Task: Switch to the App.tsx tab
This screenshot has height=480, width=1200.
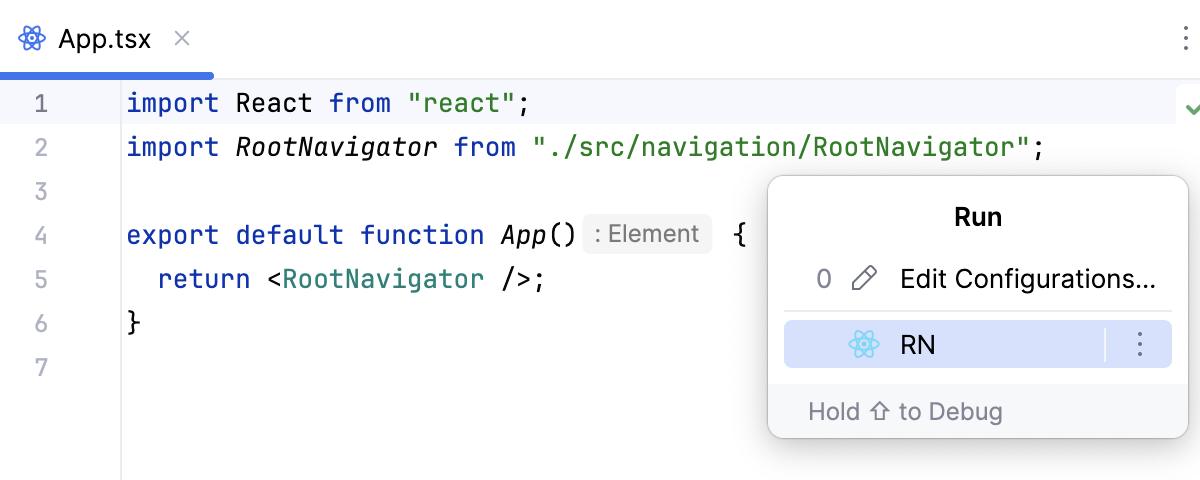Action: tap(104, 39)
